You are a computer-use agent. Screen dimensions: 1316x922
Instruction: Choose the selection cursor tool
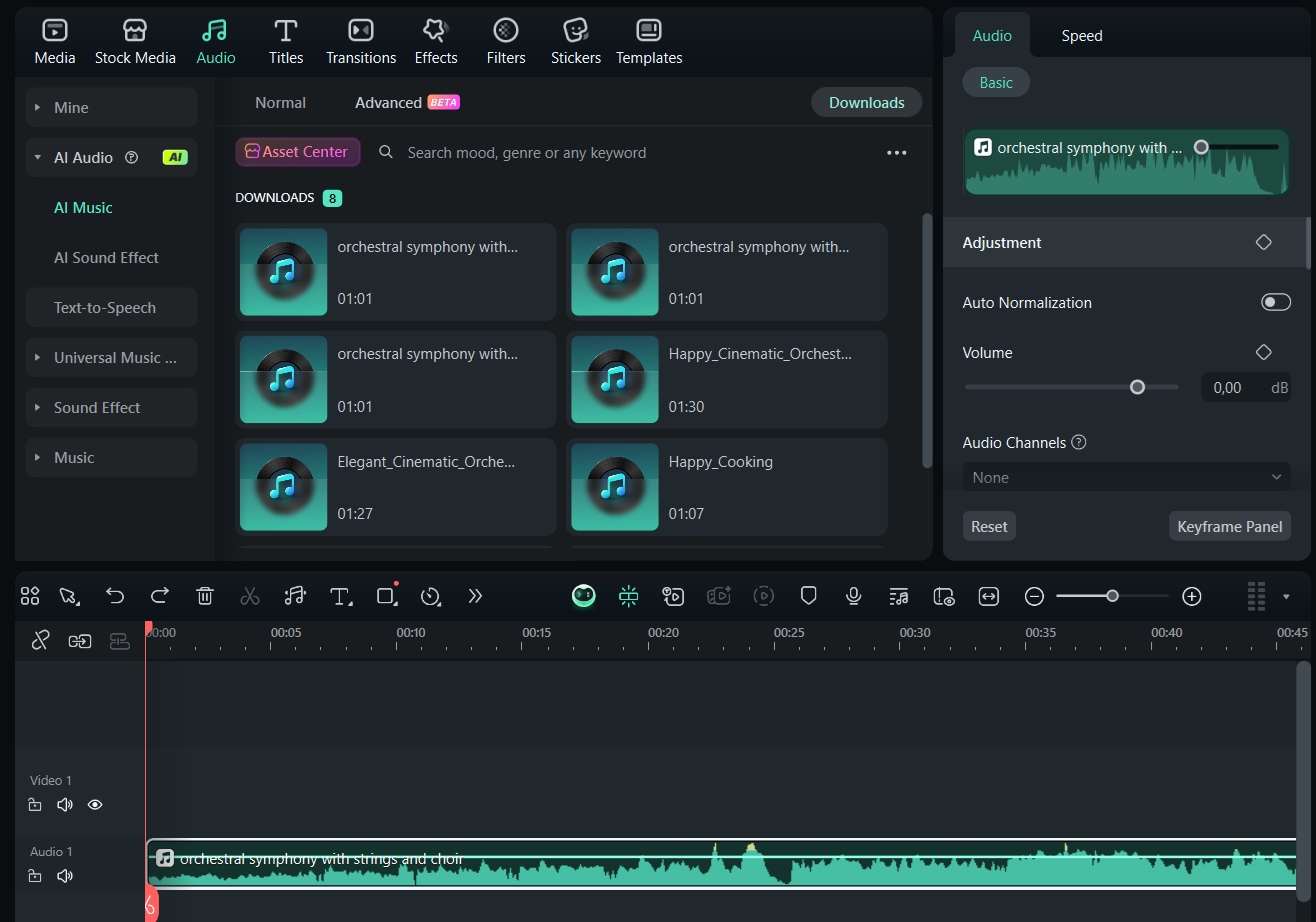(69, 596)
